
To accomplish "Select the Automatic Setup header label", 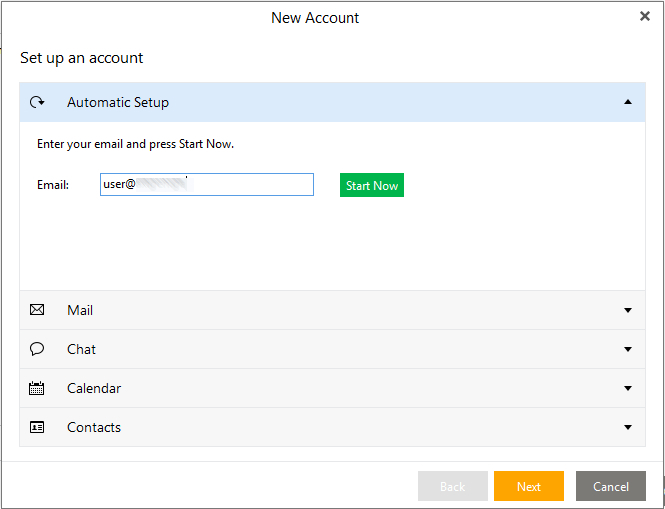I will point(117,102).
